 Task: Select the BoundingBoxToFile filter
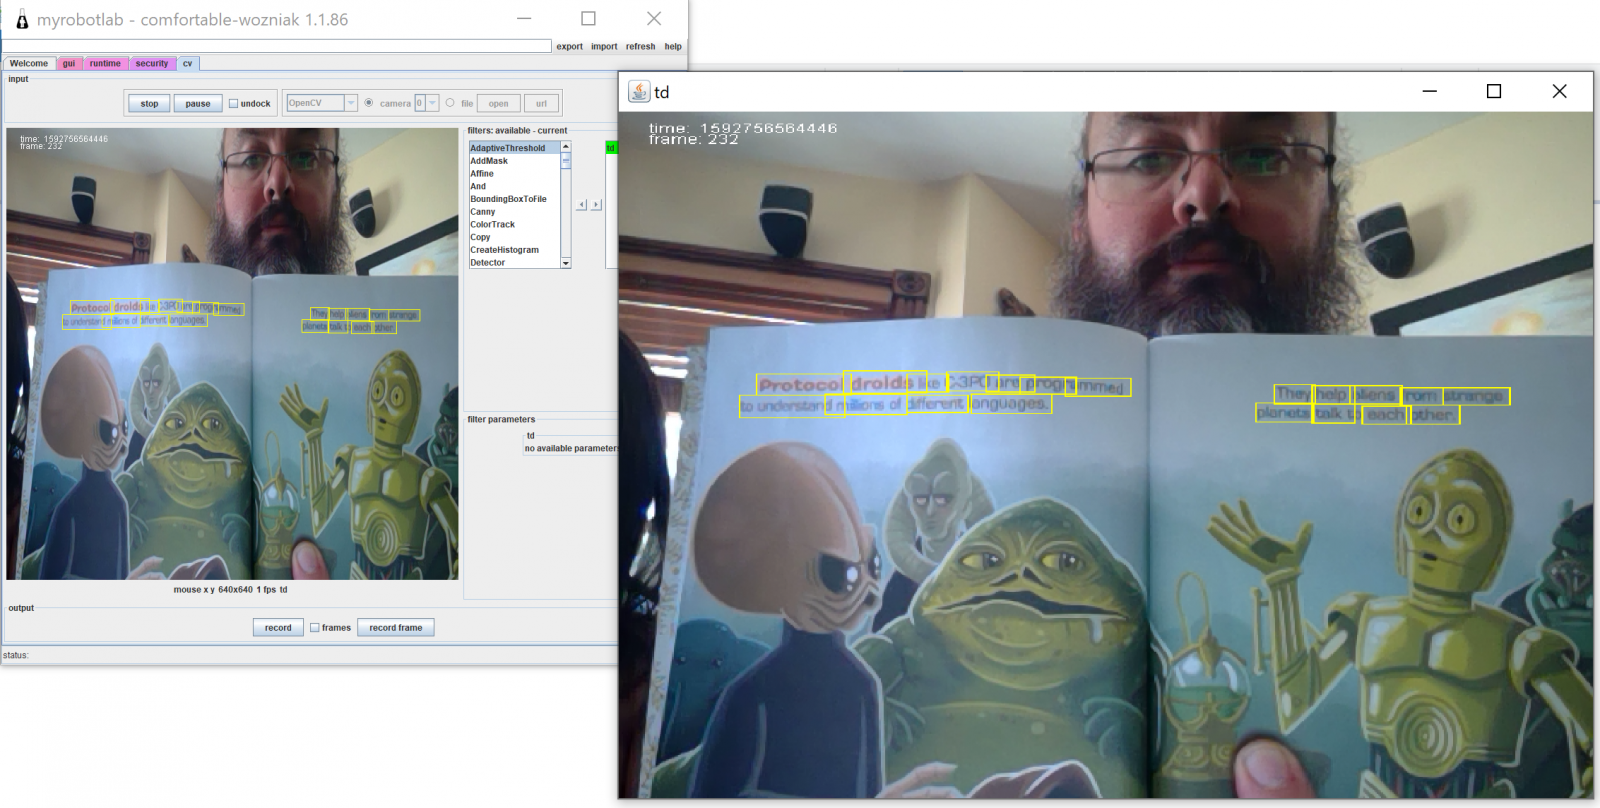pyautogui.click(x=515, y=199)
